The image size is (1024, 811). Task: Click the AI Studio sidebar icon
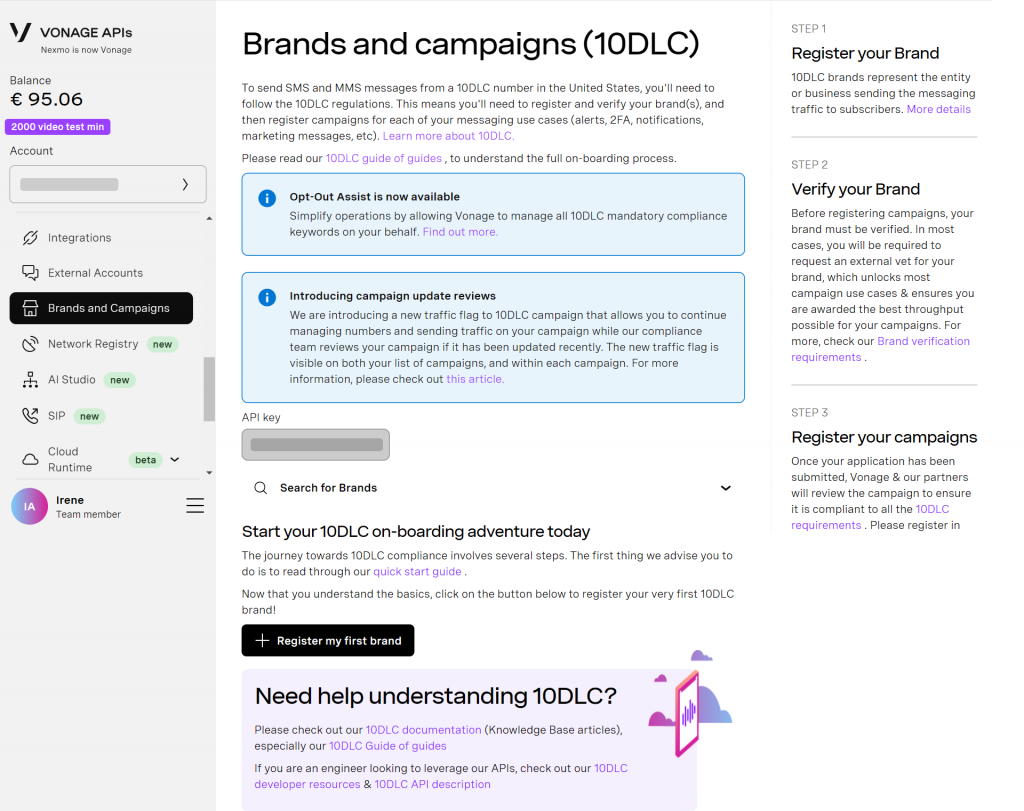[30, 380]
